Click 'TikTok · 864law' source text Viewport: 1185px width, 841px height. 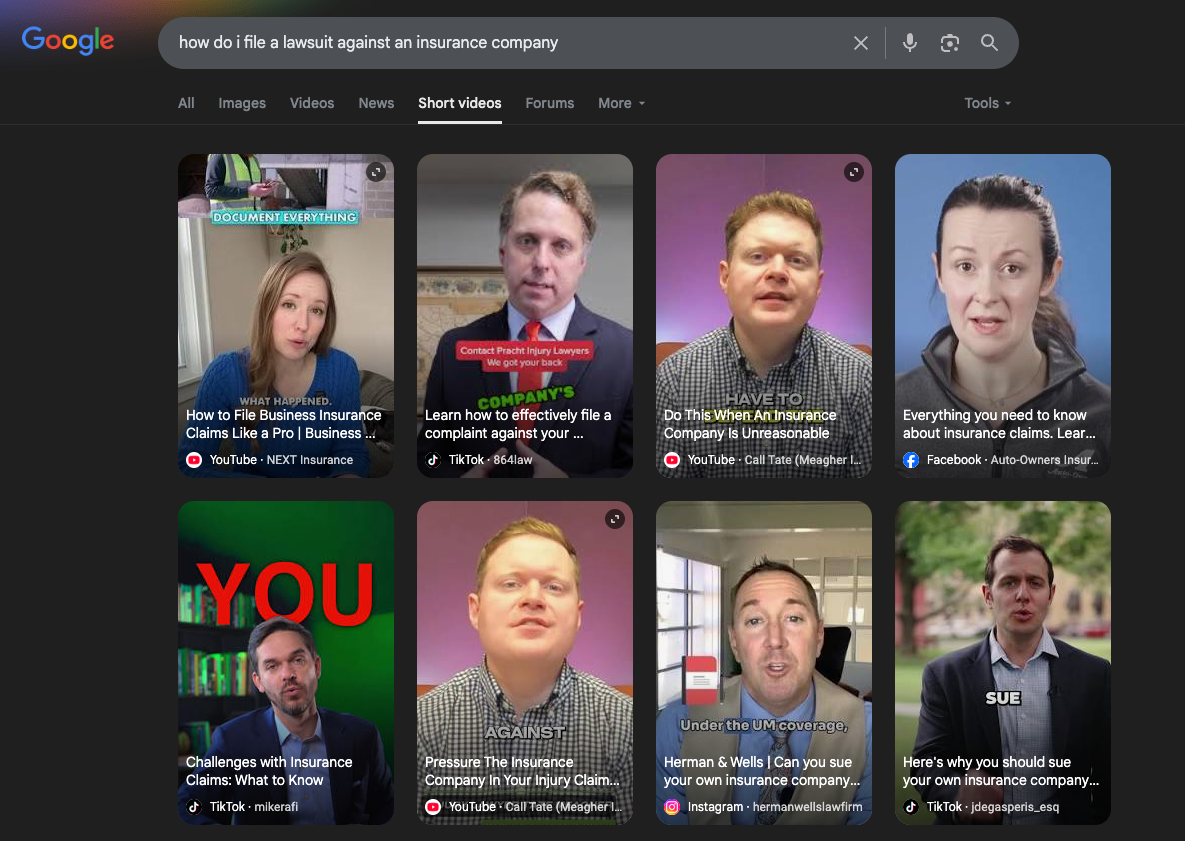(x=490, y=459)
